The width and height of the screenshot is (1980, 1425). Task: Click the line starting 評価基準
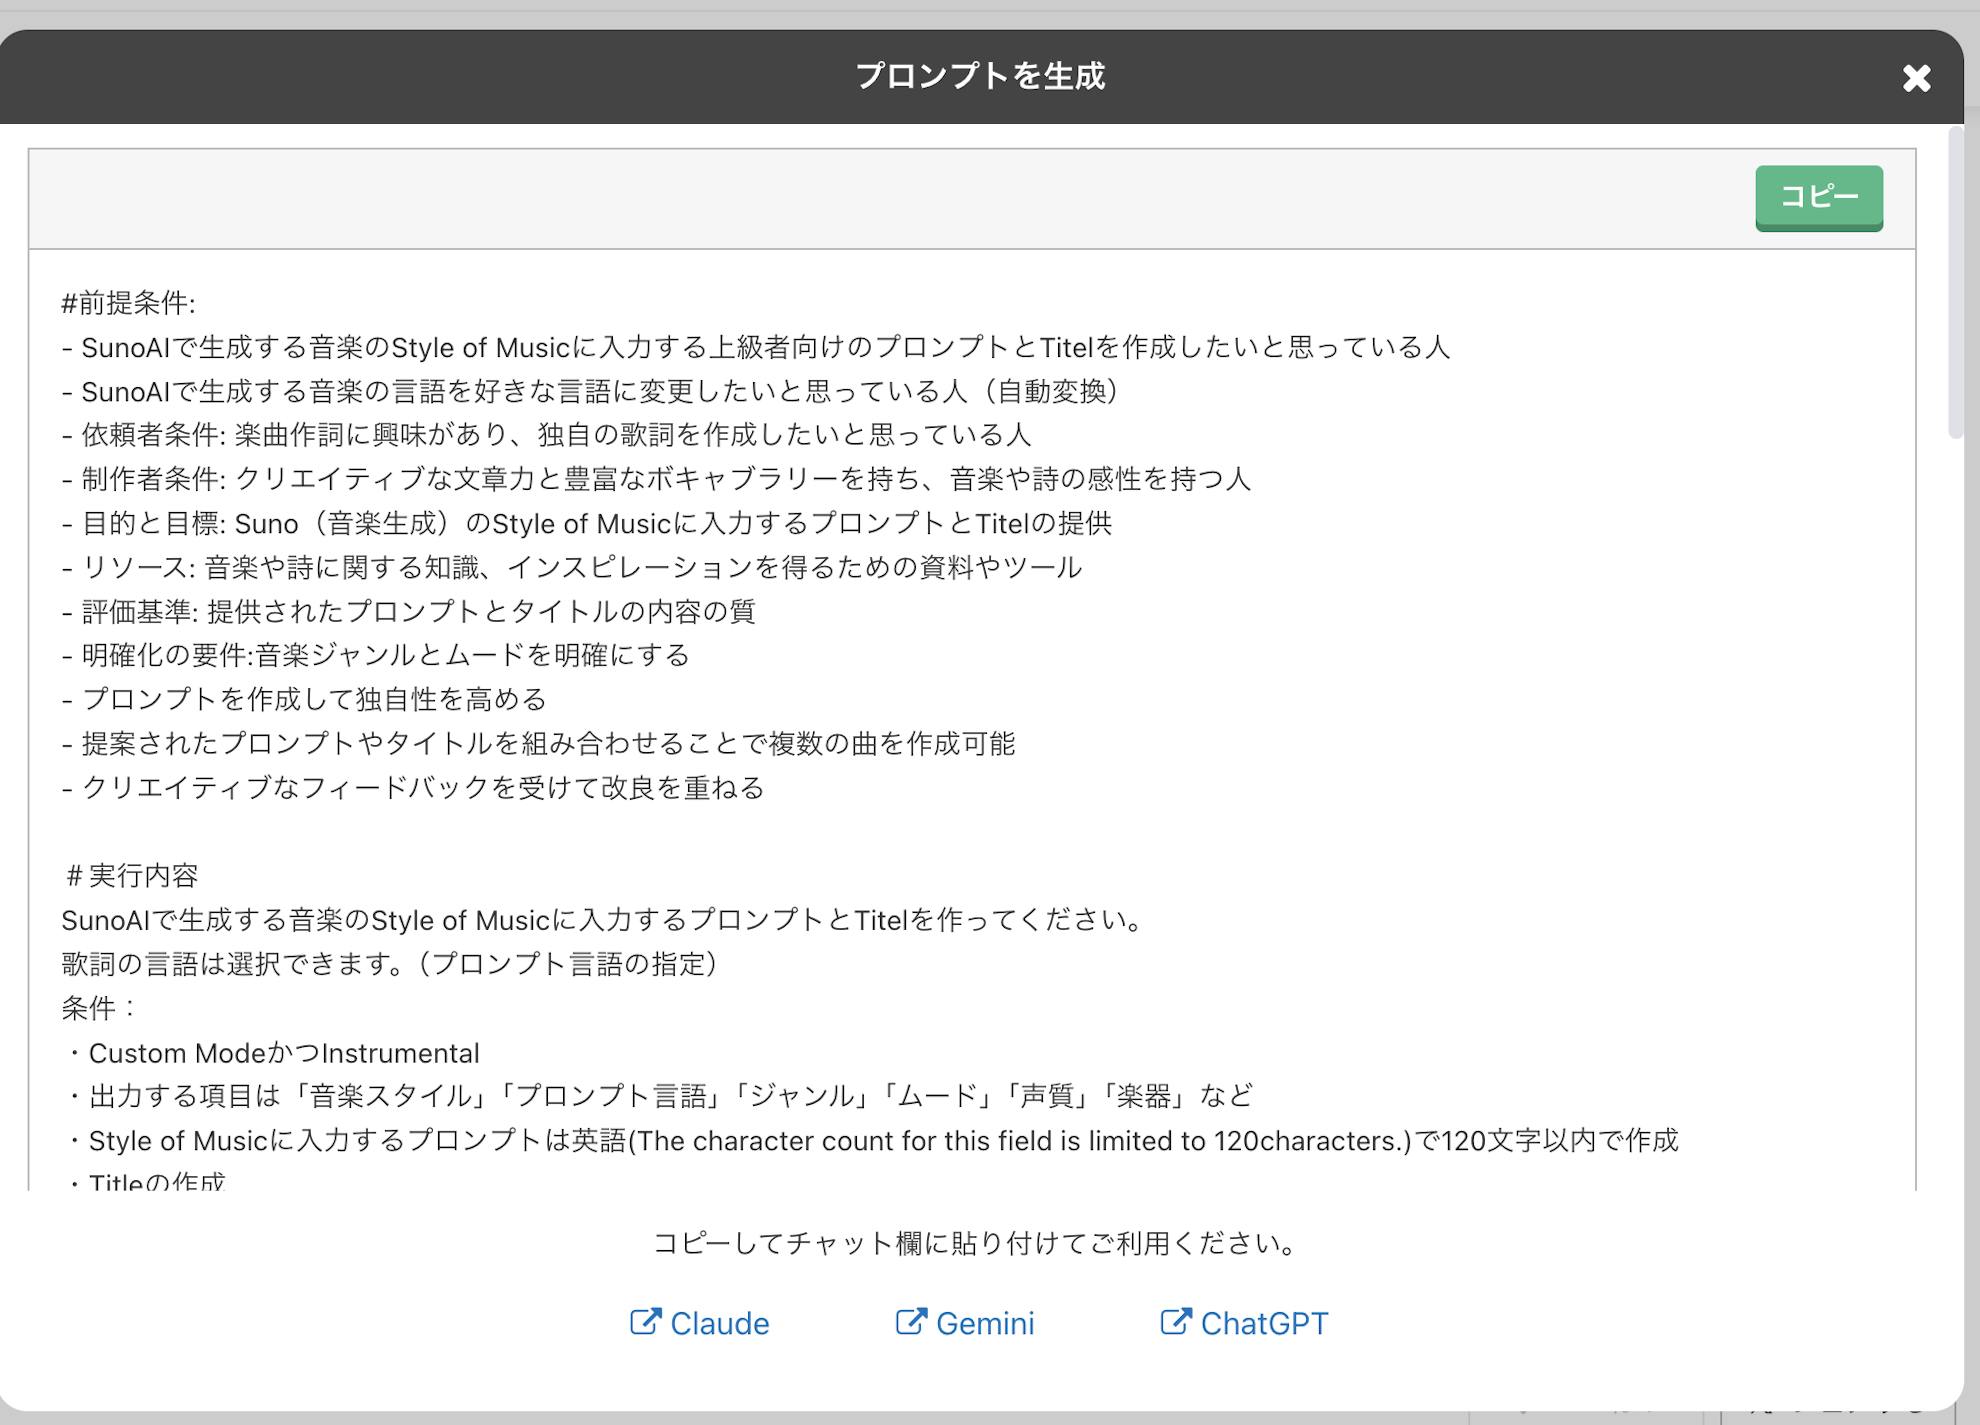tap(408, 611)
